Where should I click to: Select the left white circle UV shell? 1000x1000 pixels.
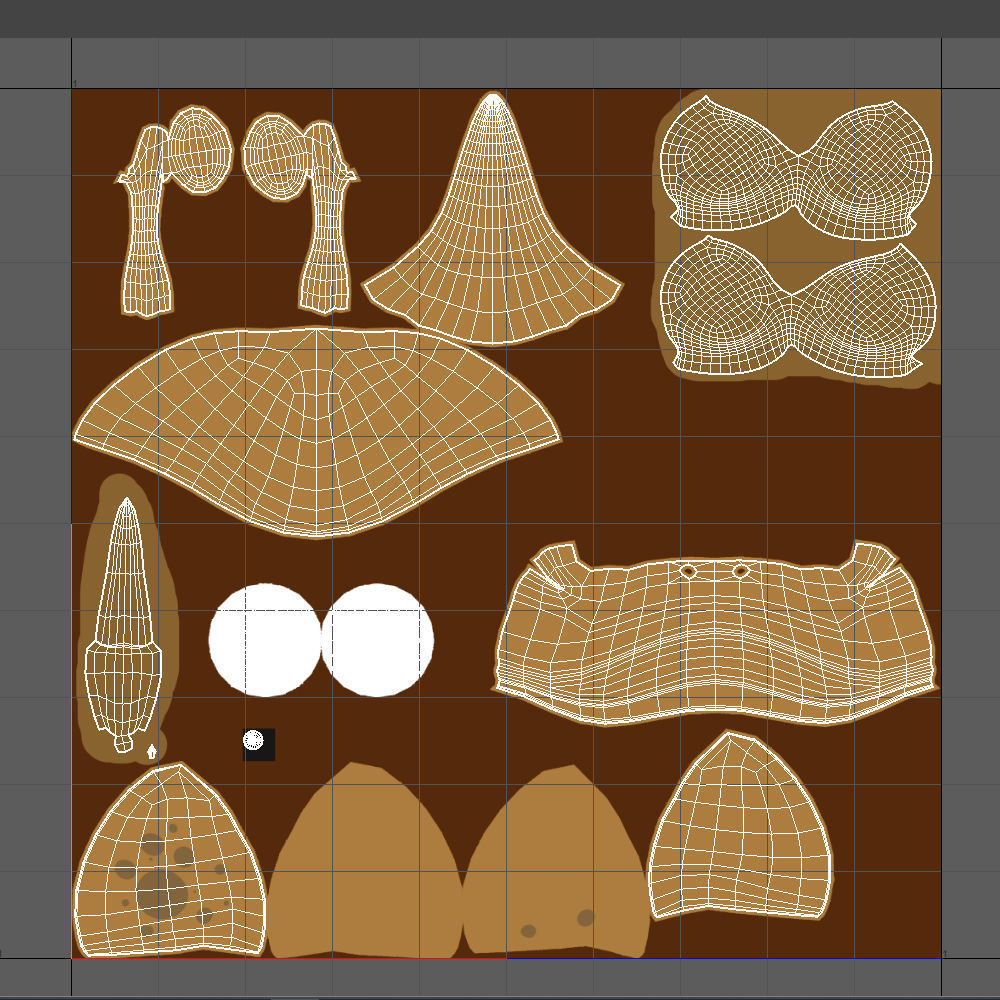265,640
